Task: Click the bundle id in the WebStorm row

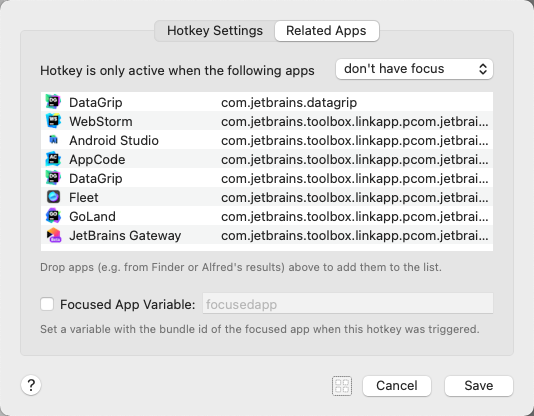Action: (355, 122)
